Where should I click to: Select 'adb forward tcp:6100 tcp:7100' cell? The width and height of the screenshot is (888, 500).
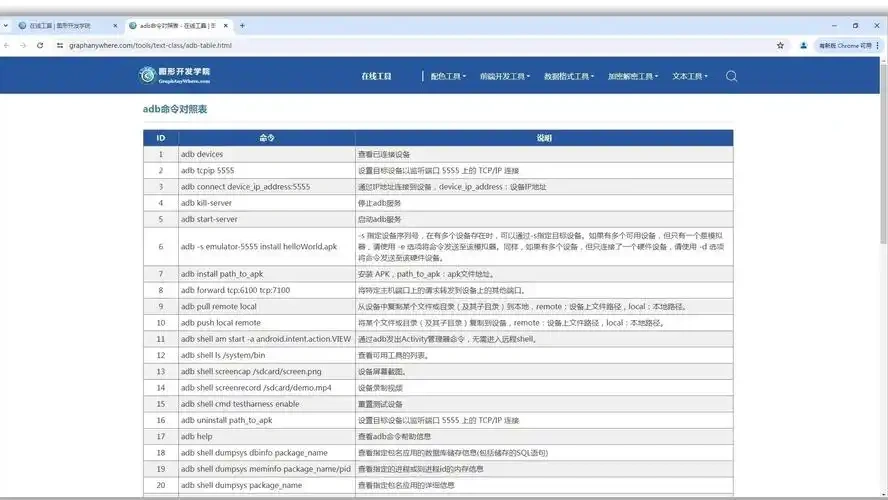[x=267, y=290]
